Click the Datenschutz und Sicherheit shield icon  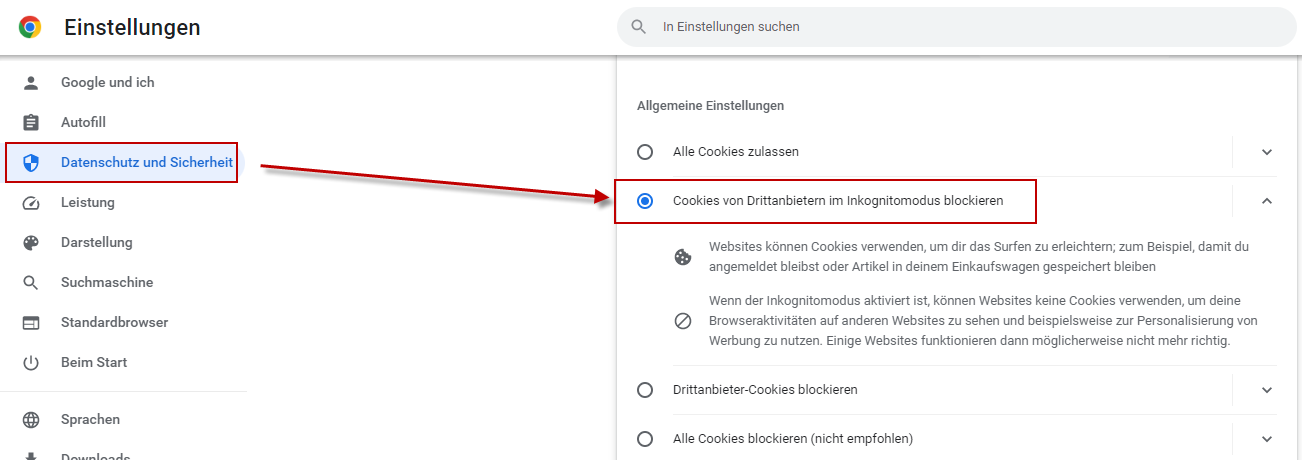click(31, 162)
